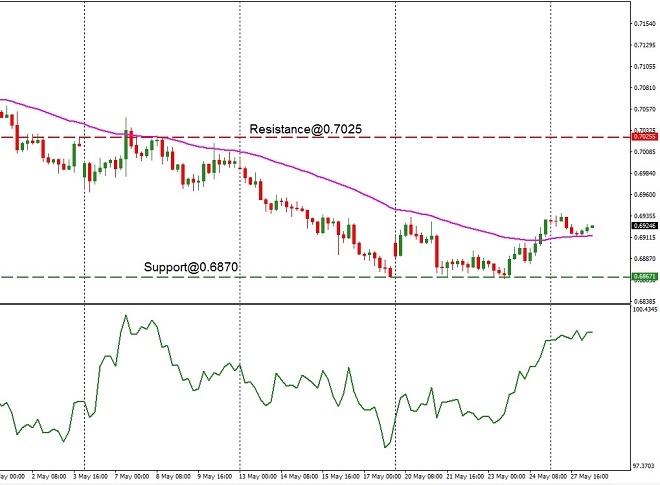Select the green 0.68671 support price tag
The height and width of the screenshot is (485, 660).
(x=645, y=277)
